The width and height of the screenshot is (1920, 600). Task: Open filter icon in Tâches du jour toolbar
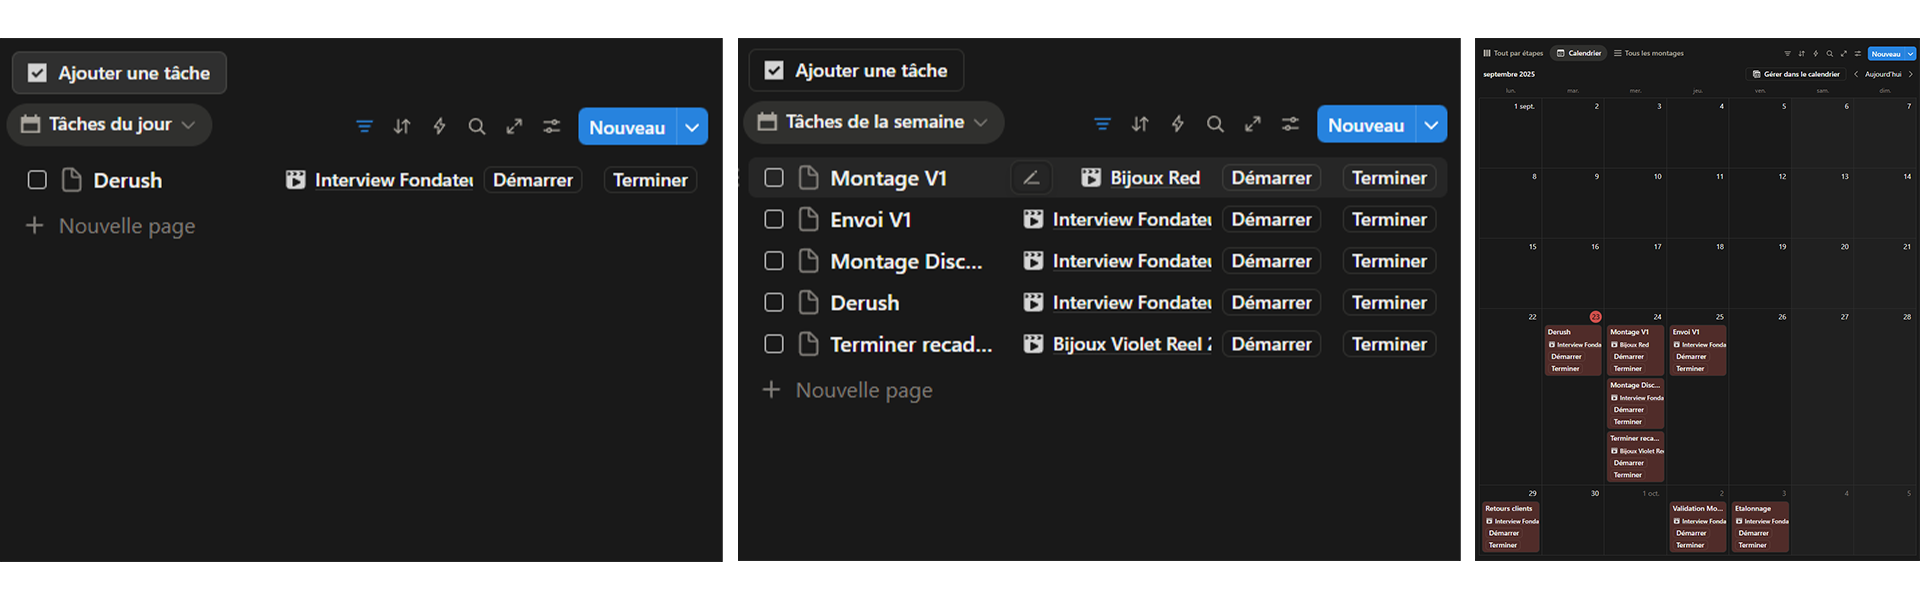[x=364, y=126]
